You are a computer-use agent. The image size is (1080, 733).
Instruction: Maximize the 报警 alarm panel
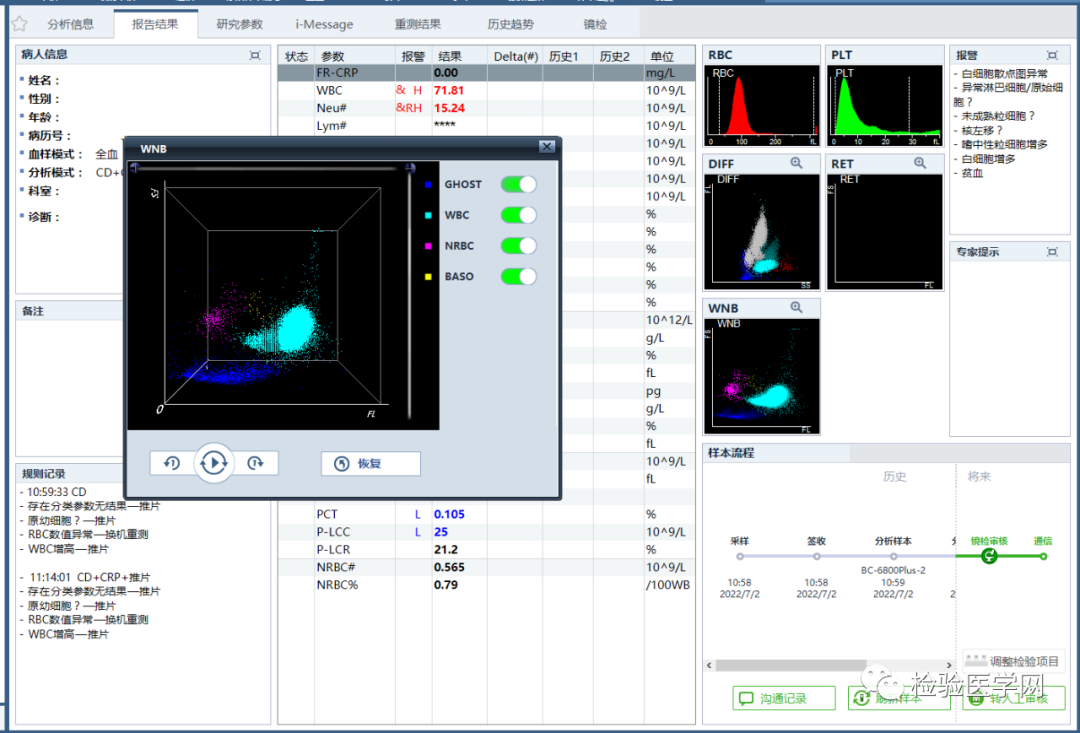(x=1052, y=55)
